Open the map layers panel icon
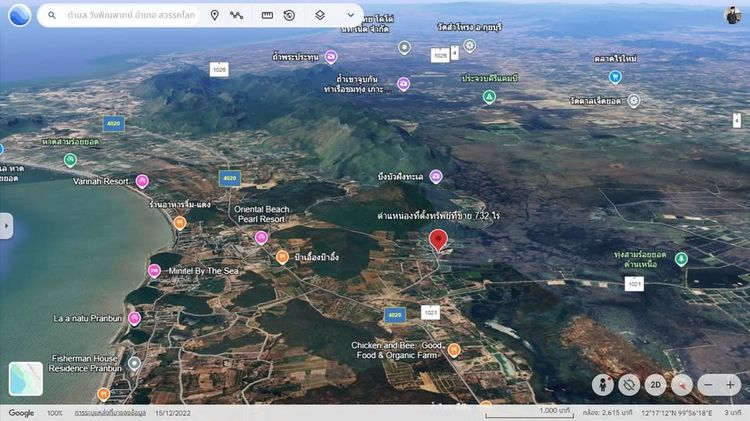This screenshot has height=421, width=750. coord(320,15)
